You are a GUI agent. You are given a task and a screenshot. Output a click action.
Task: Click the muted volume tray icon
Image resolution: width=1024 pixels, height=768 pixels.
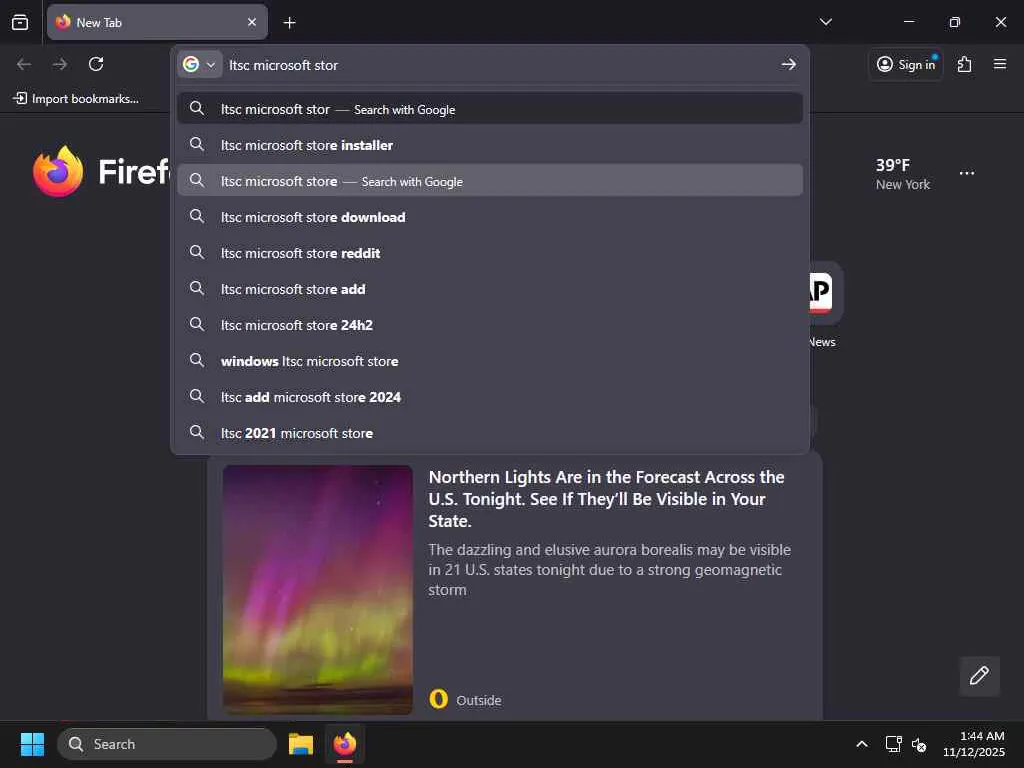[x=919, y=744]
